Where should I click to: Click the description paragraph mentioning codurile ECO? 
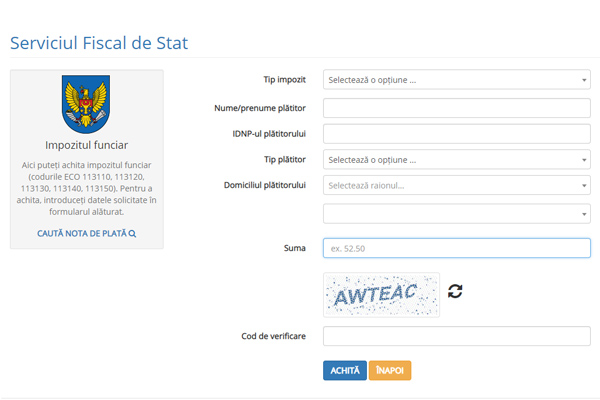coord(86,188)
